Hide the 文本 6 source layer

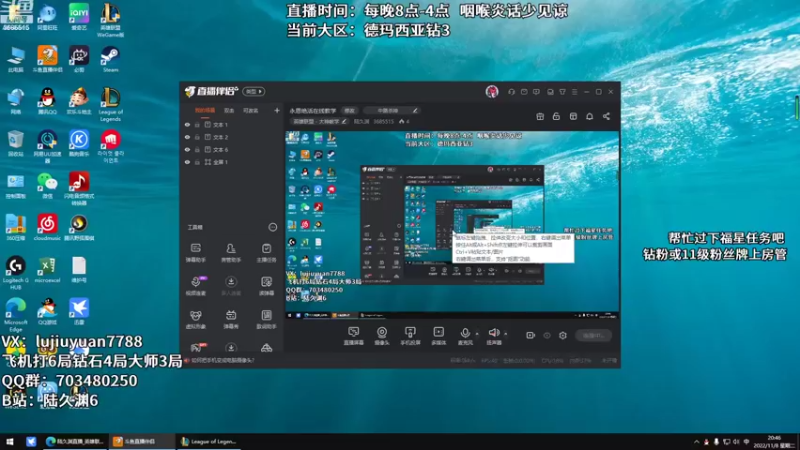(187, 149)
